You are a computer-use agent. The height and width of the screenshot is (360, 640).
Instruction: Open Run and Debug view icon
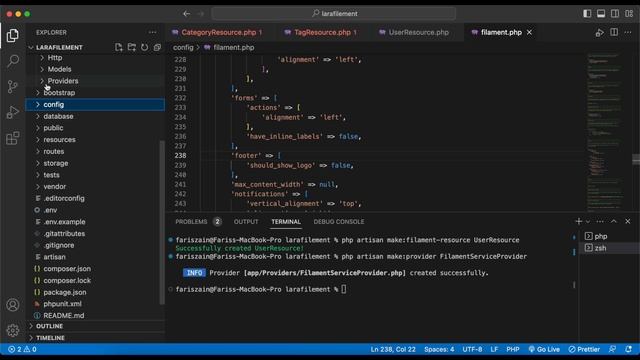coord(13,112)
